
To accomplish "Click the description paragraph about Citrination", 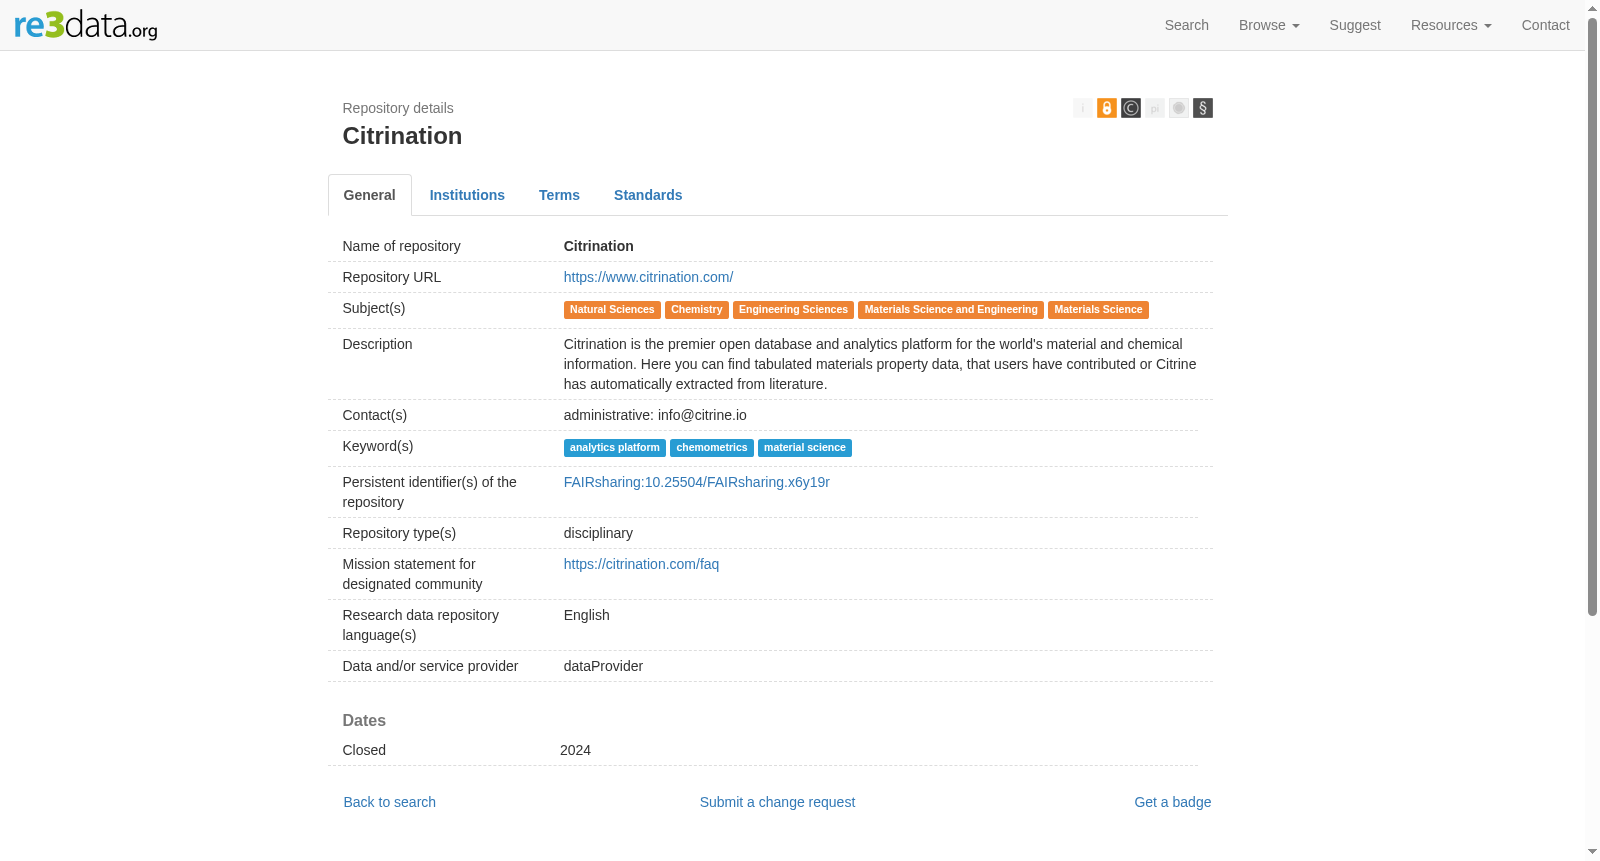I will (x=880, y=364).
